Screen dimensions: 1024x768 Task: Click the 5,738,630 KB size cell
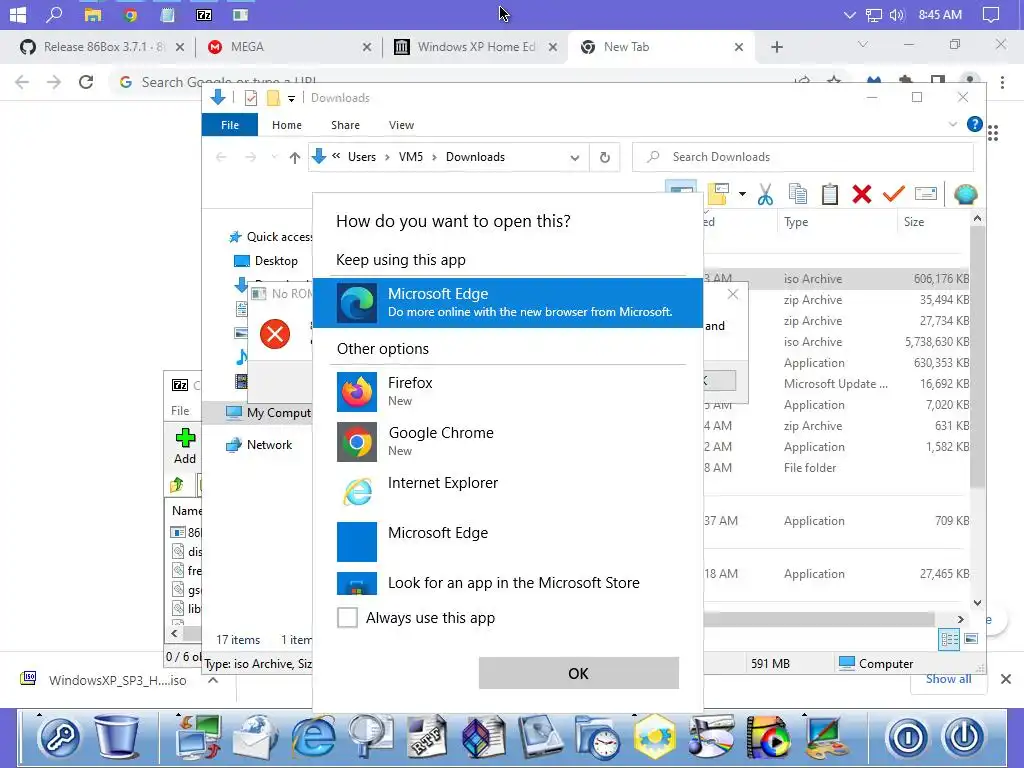click(936, 342)
